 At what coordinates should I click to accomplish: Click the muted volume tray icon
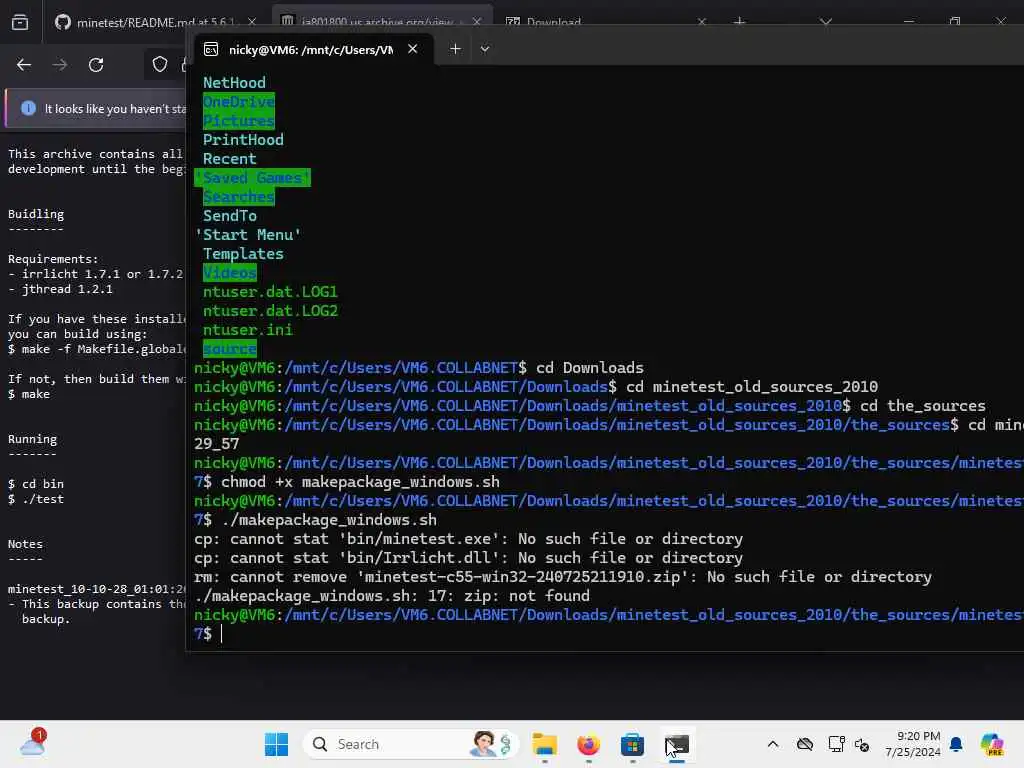tap(862, 744)
